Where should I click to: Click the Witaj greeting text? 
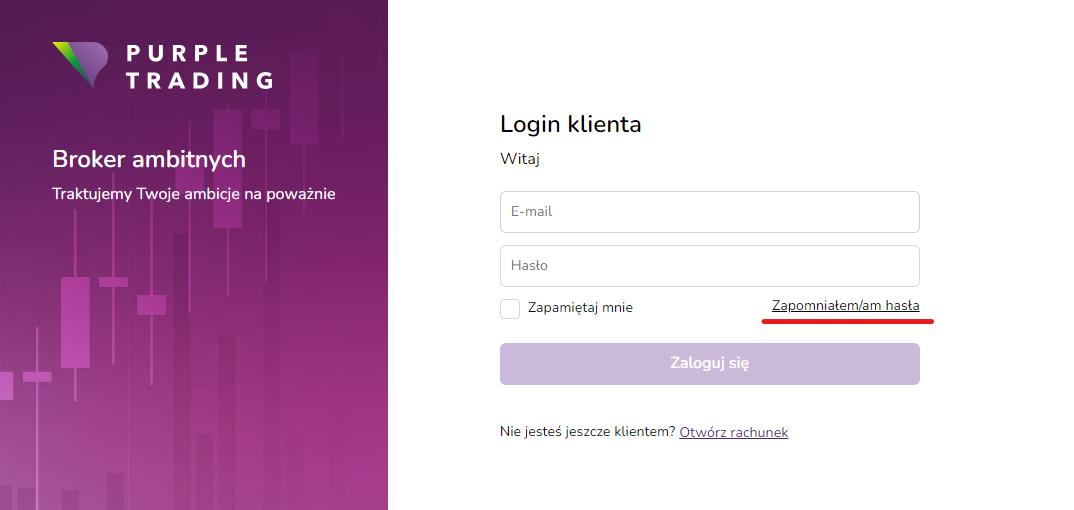pos(520,160)
